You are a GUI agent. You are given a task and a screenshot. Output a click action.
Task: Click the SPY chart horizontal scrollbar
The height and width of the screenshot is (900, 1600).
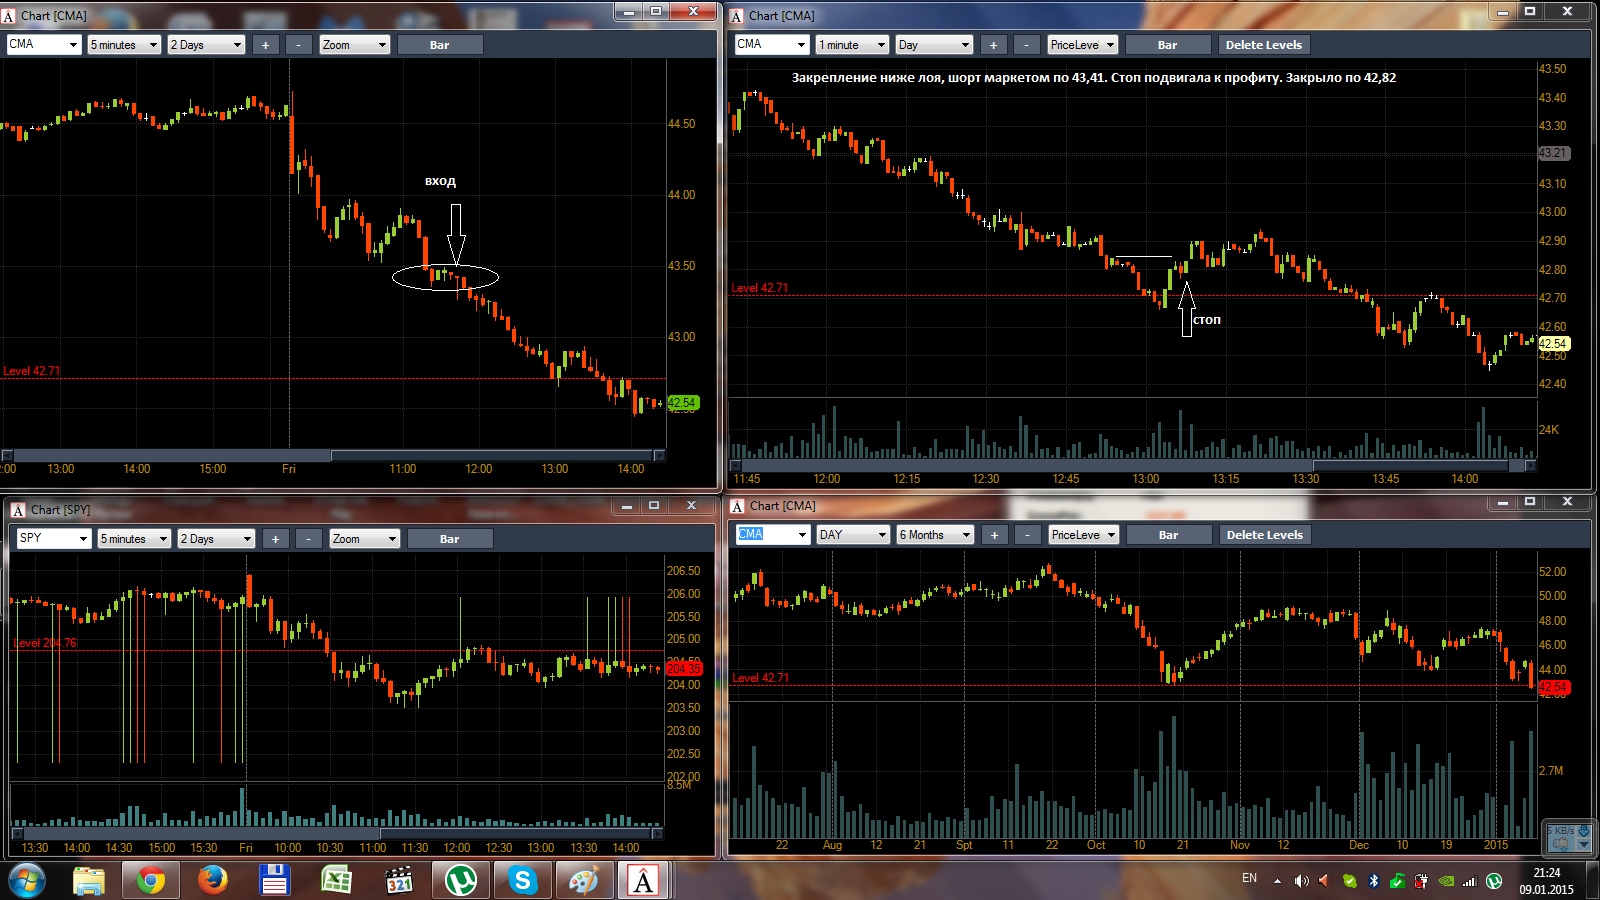(x=337, y=833)
